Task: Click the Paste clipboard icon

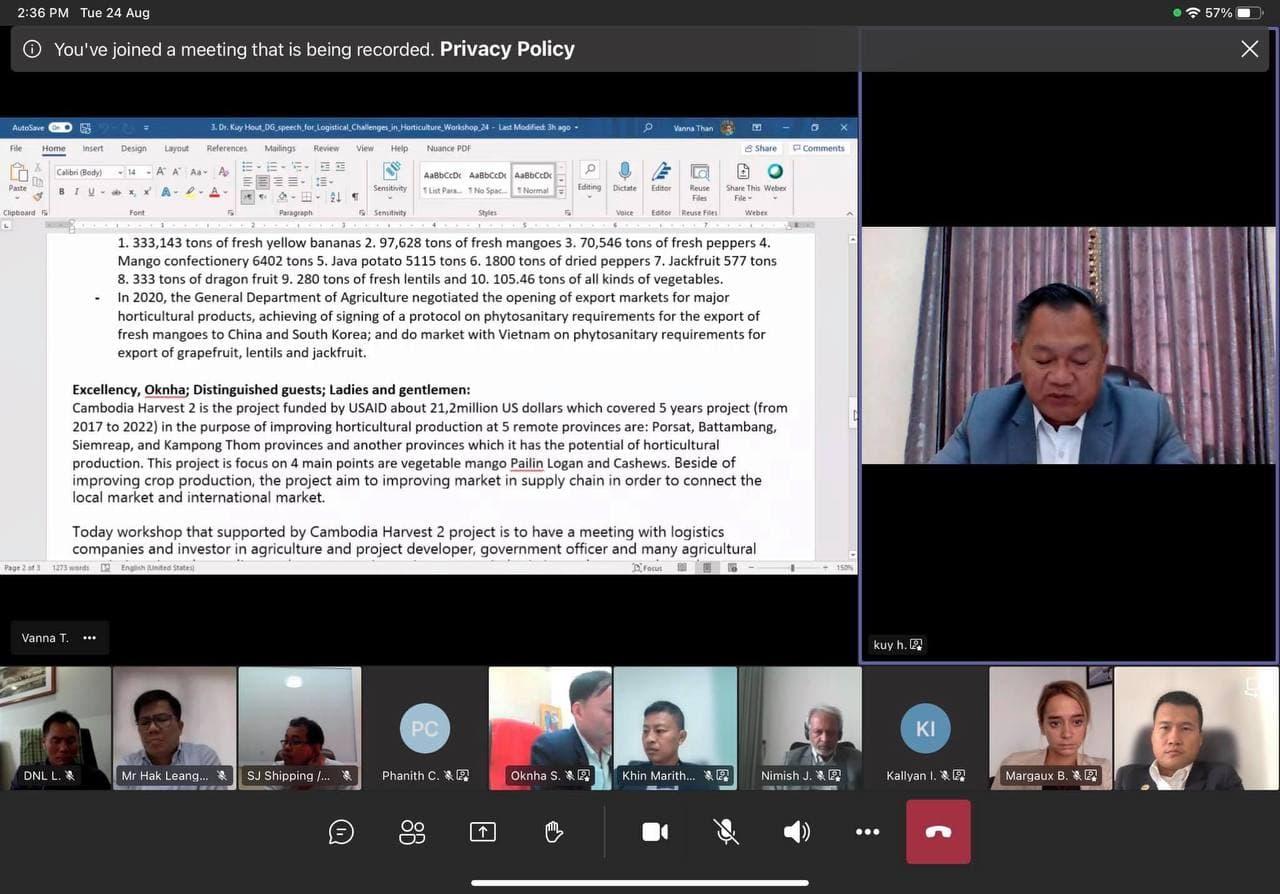Action: [18, 172]
